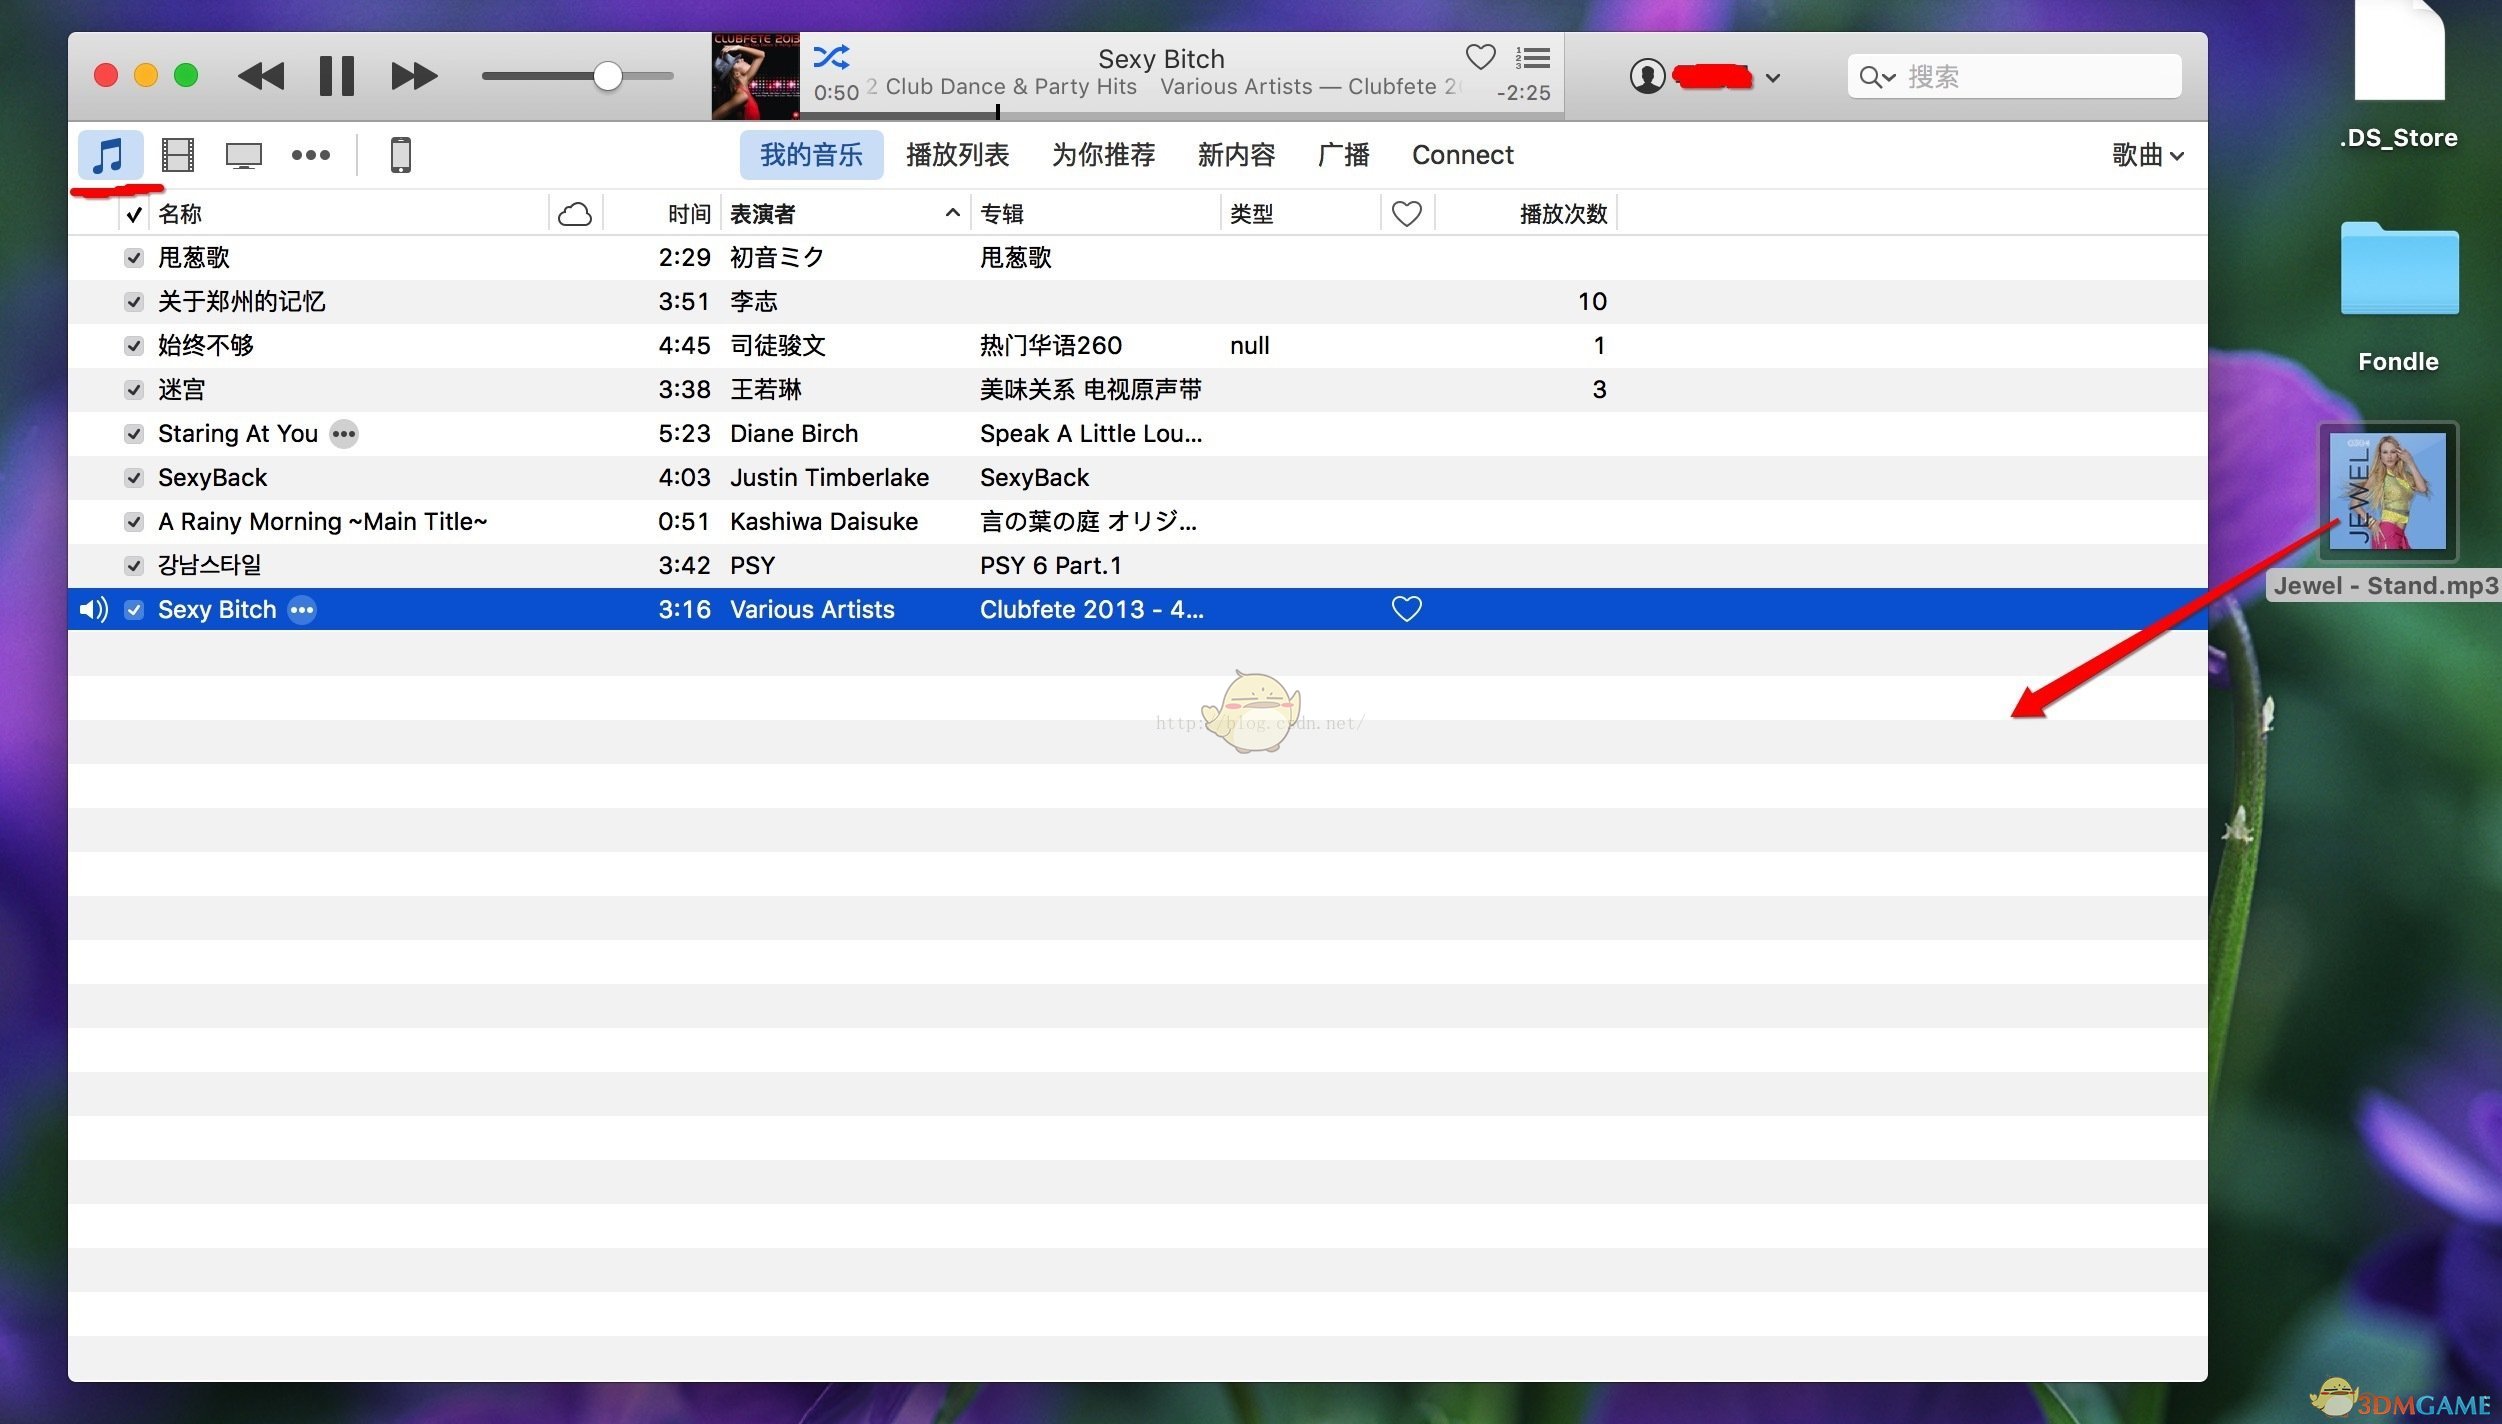Drag the playback progress slider
The width and height of the screenshot is (2502, 1424).
[985, 108]
